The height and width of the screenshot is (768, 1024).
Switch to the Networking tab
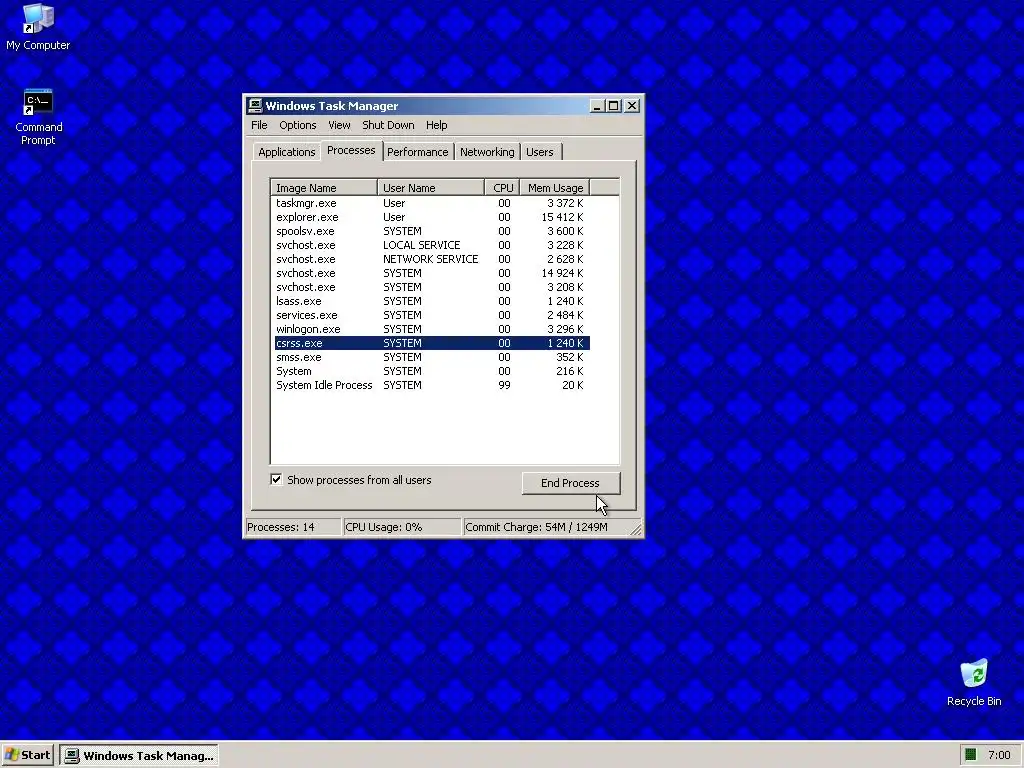coord(487,152)
